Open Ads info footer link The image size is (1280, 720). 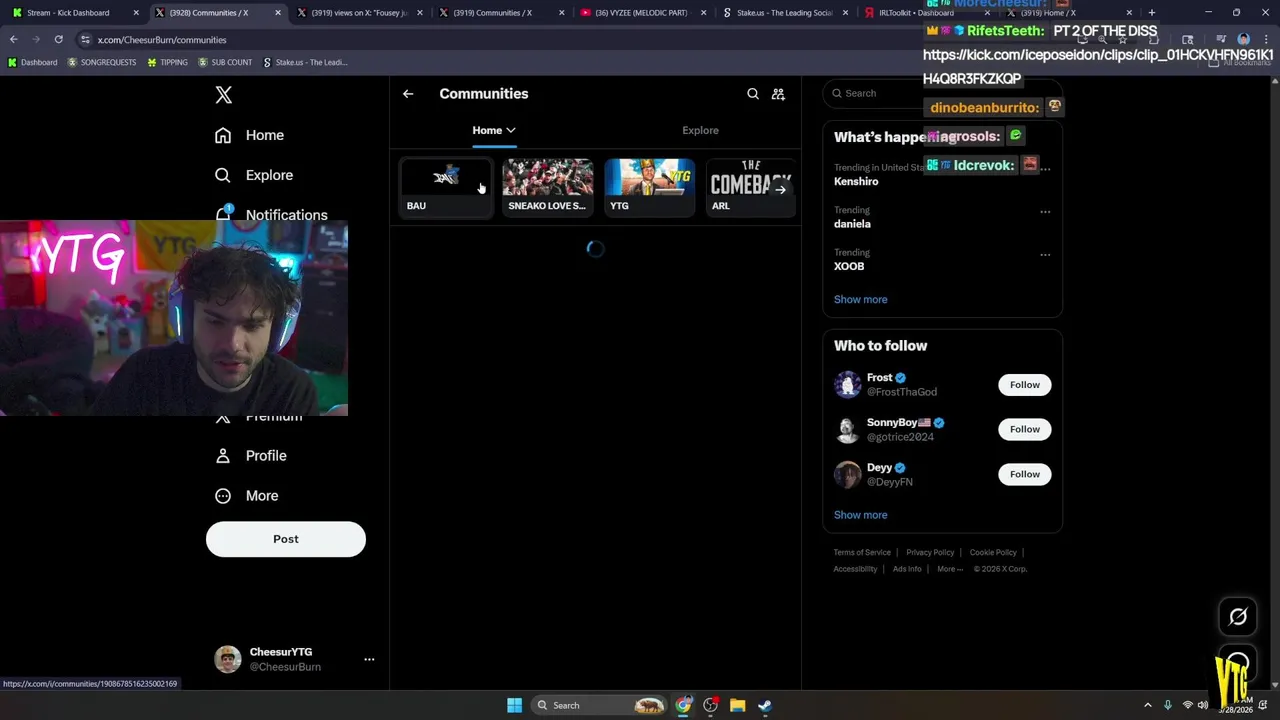click(907, 569)
